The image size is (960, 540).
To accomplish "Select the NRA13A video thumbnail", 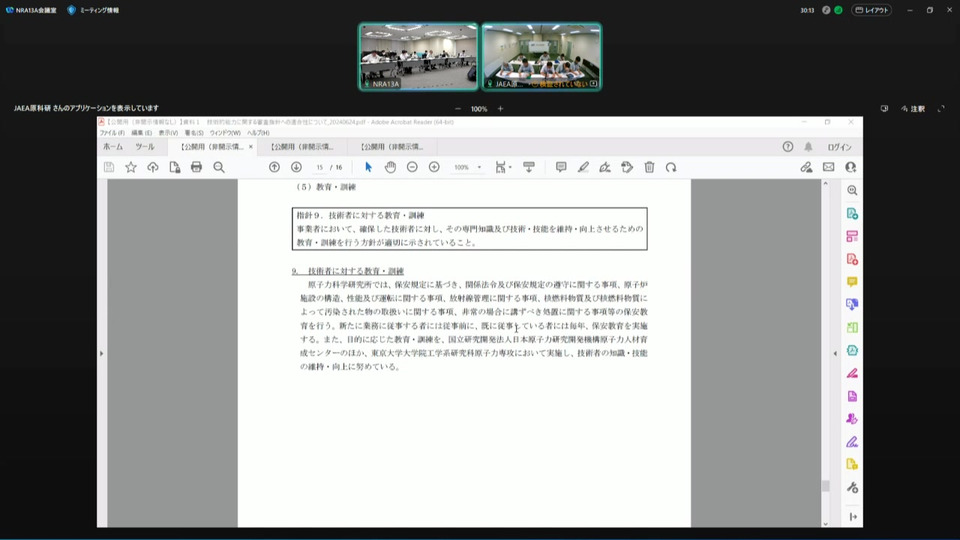I will (x=418, y=56).
